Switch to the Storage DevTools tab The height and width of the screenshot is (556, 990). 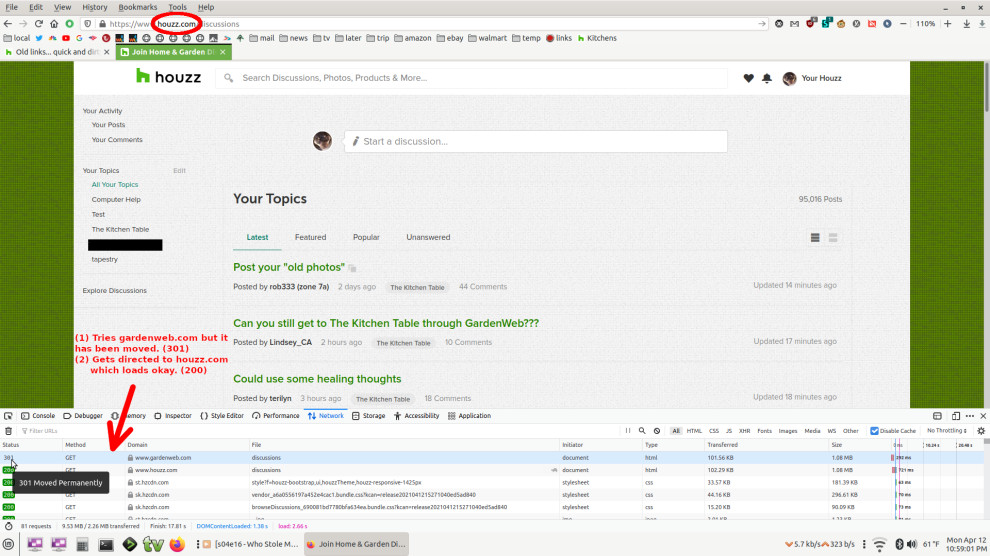click(x=368, y=416)
